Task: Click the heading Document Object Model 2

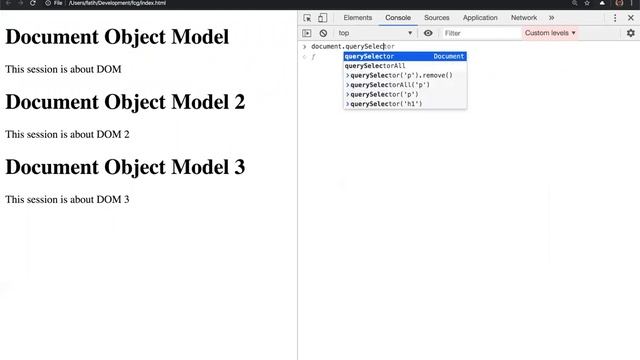Action: (125, 102)
